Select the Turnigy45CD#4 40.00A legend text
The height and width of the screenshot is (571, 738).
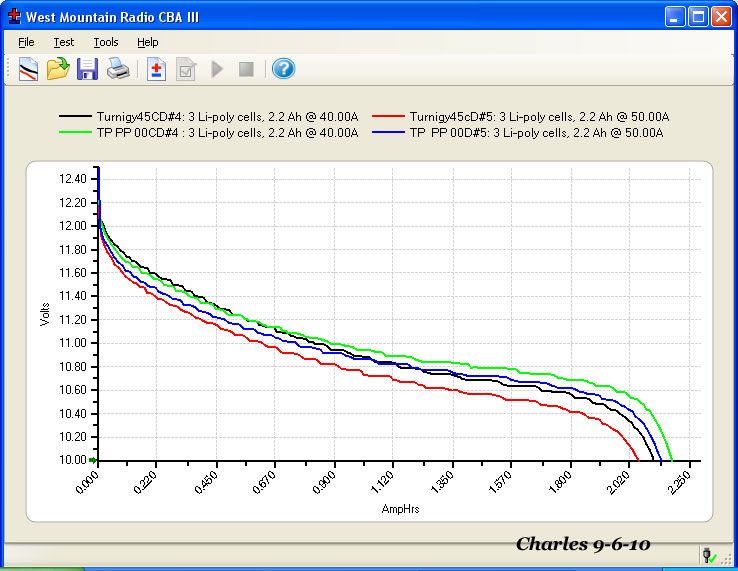tap(227, 117)
